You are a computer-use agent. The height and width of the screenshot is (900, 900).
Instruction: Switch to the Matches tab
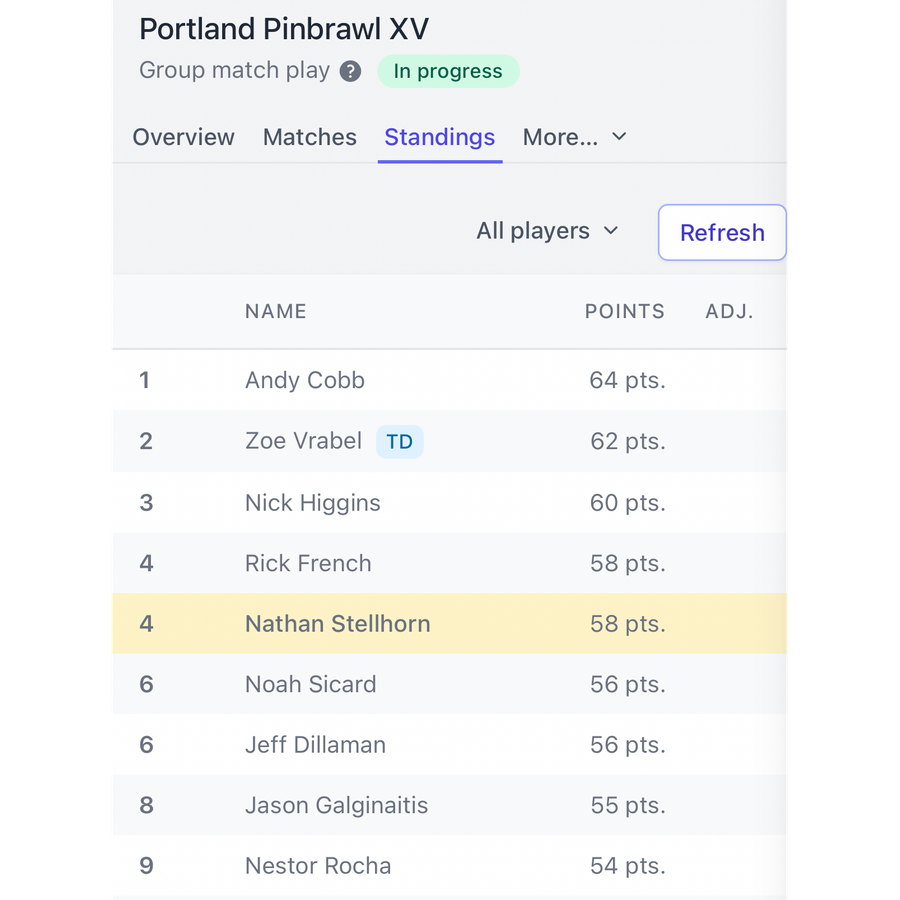(x=310, y=137)
